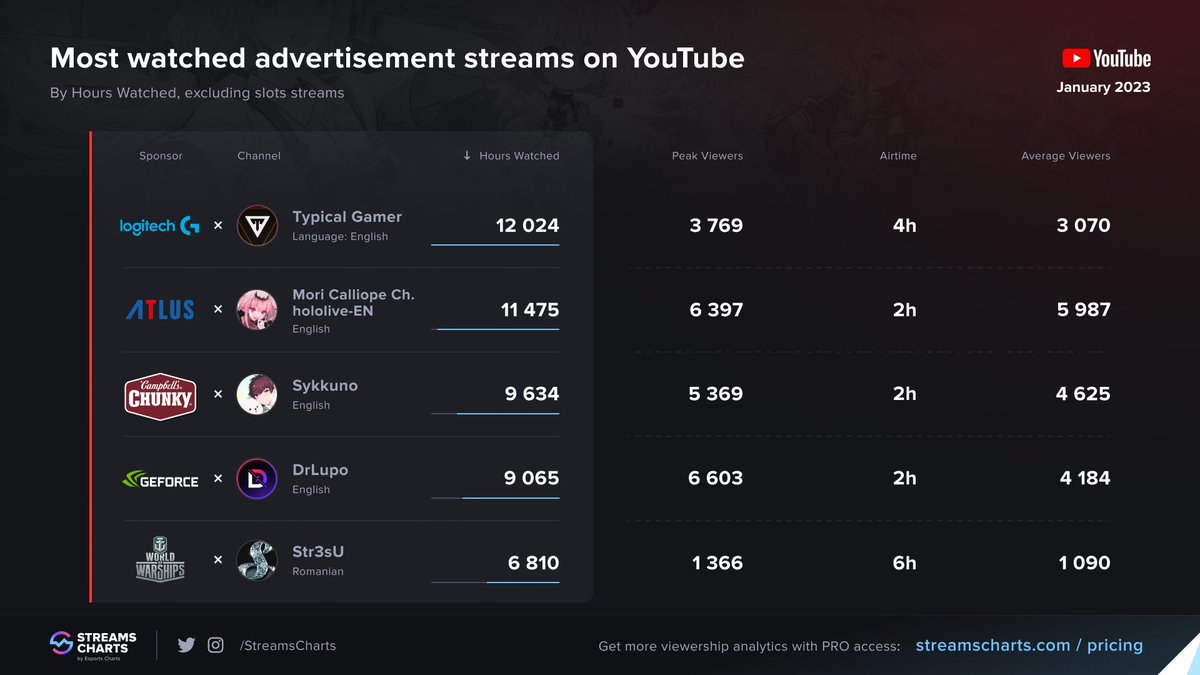Select the Channel column header
This screenshot has width=1200, height=675.
(x=258, y=156)
